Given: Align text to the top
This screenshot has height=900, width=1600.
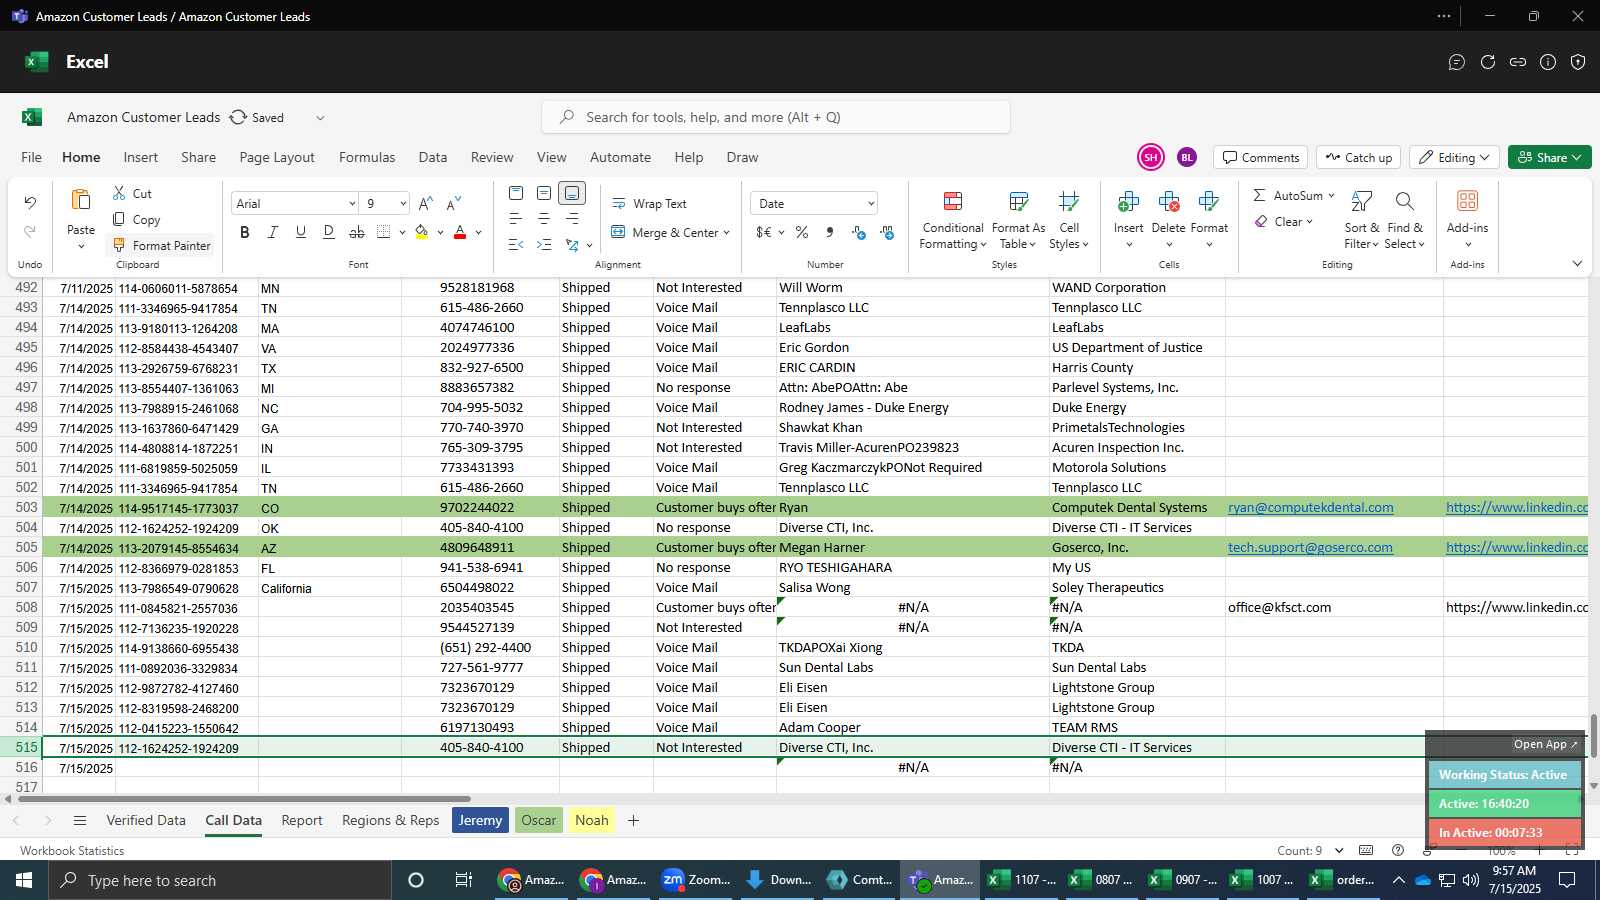Looking at the screenshot, I should (x=516, y=193).
